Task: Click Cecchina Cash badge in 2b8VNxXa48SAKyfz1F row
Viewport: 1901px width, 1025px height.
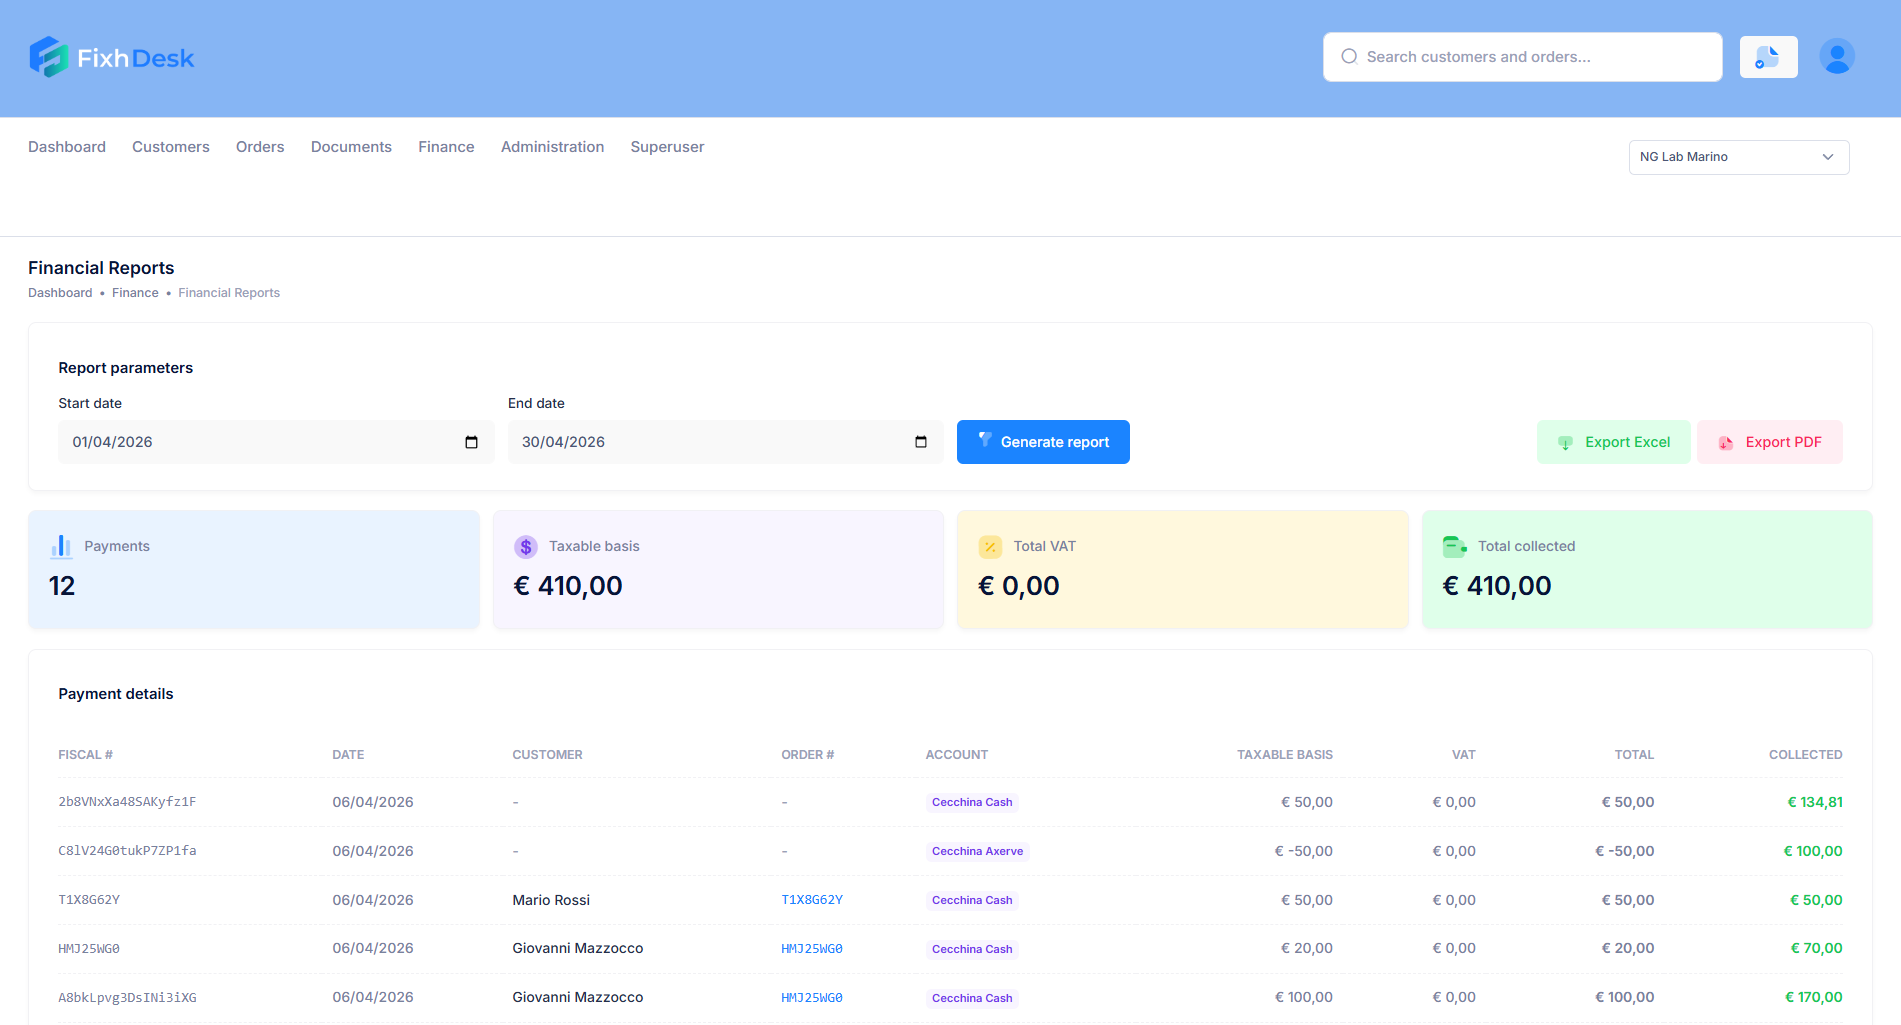Action: pyautogui.click(x=972, y=802)
